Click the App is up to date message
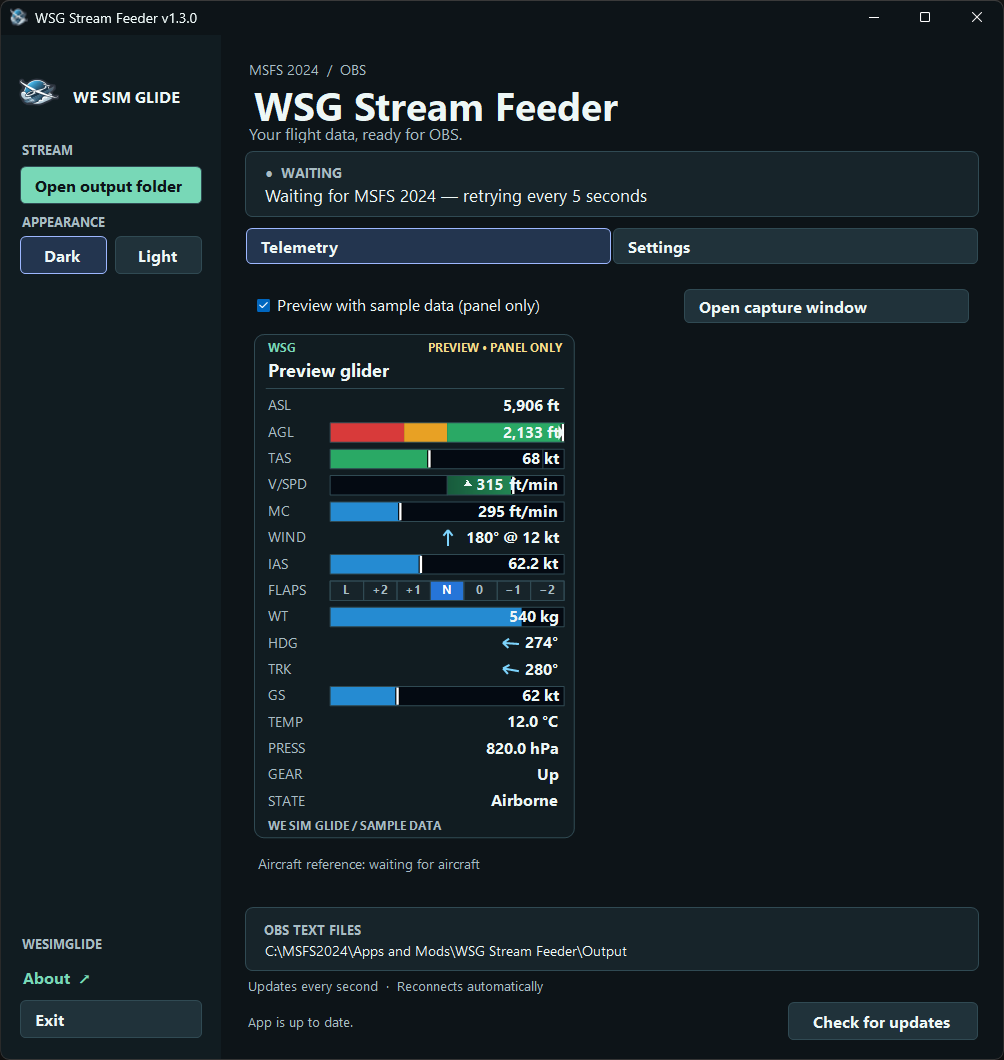 (x=300, y=1022)
